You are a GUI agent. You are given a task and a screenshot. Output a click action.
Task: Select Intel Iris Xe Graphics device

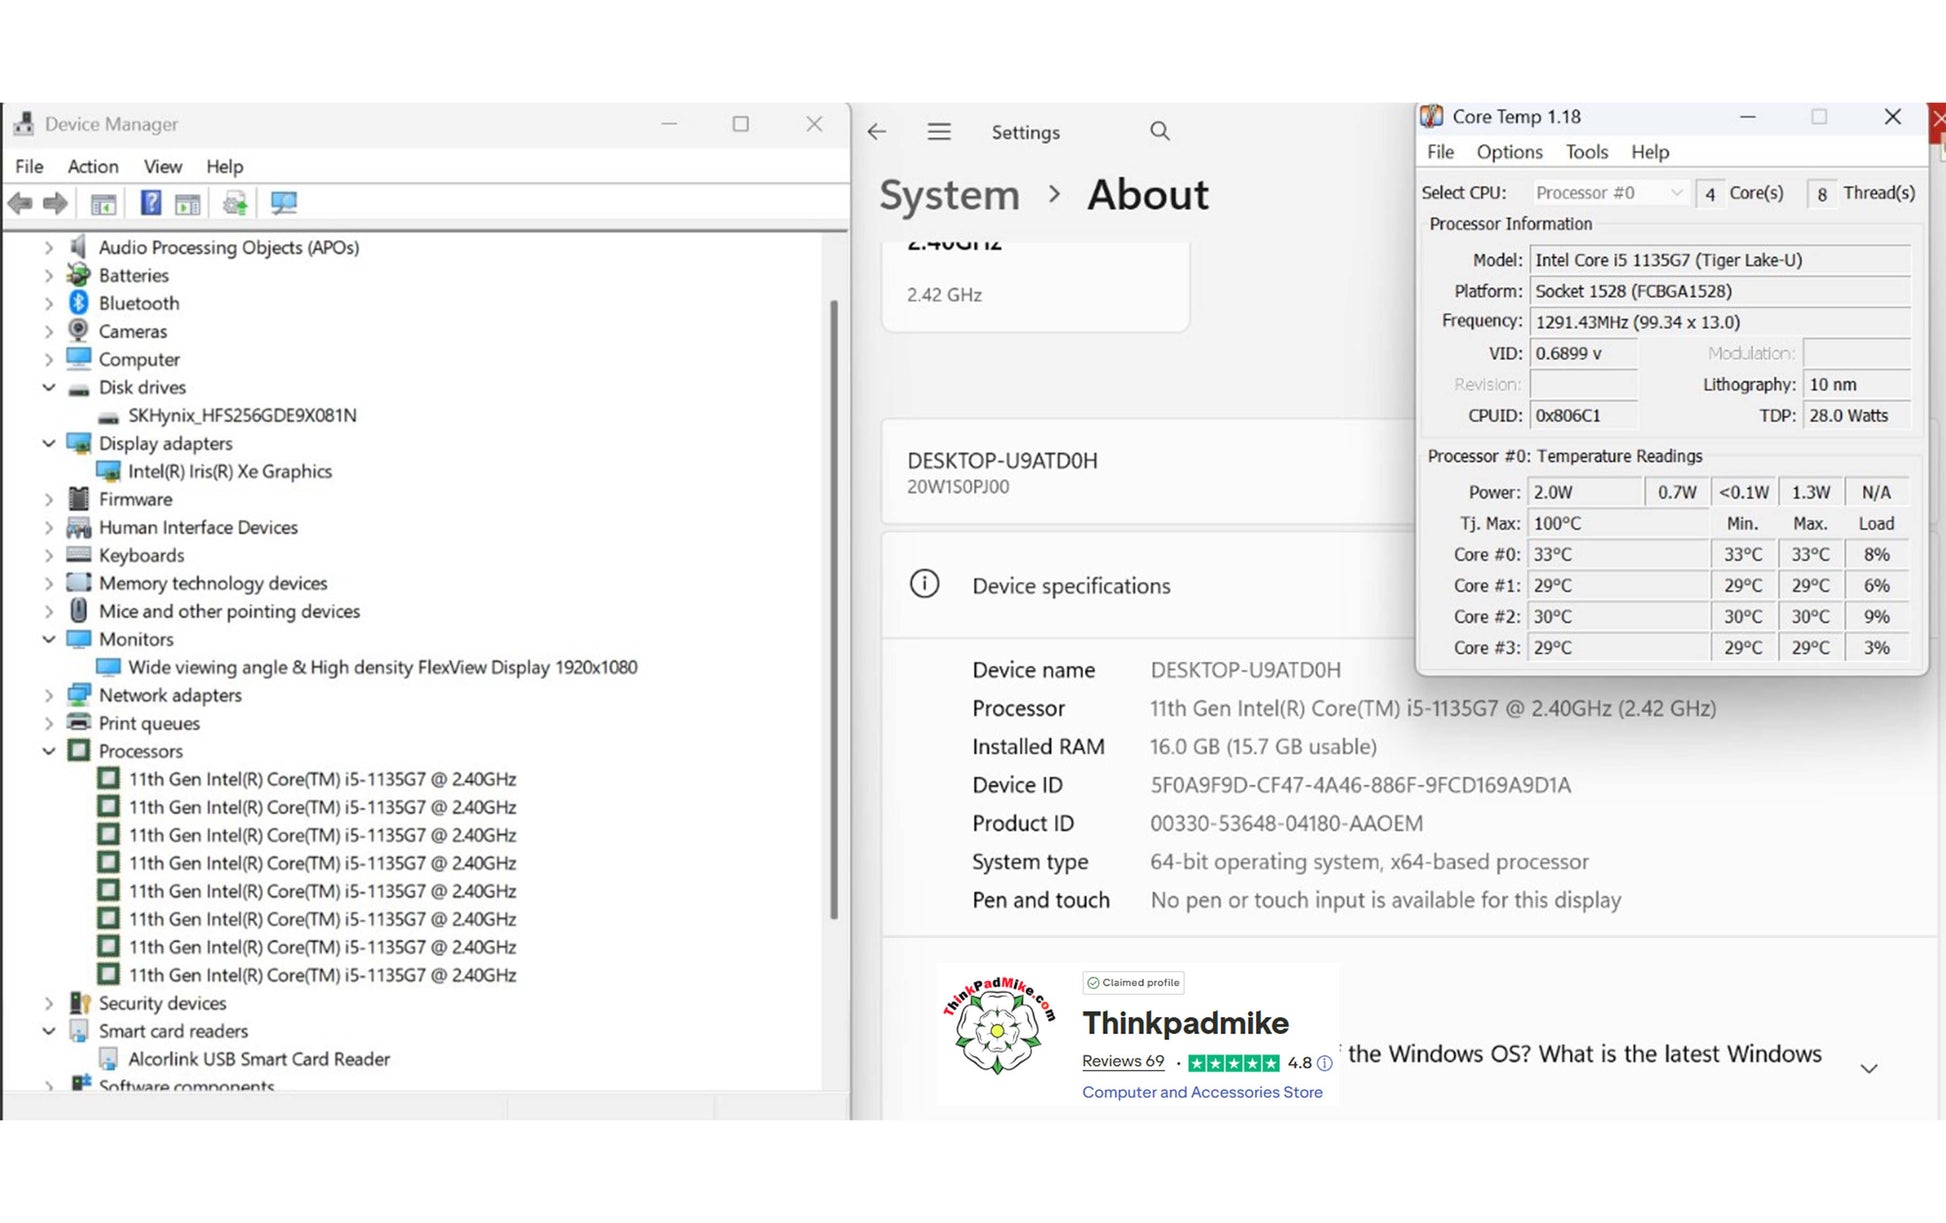point(229,471)
